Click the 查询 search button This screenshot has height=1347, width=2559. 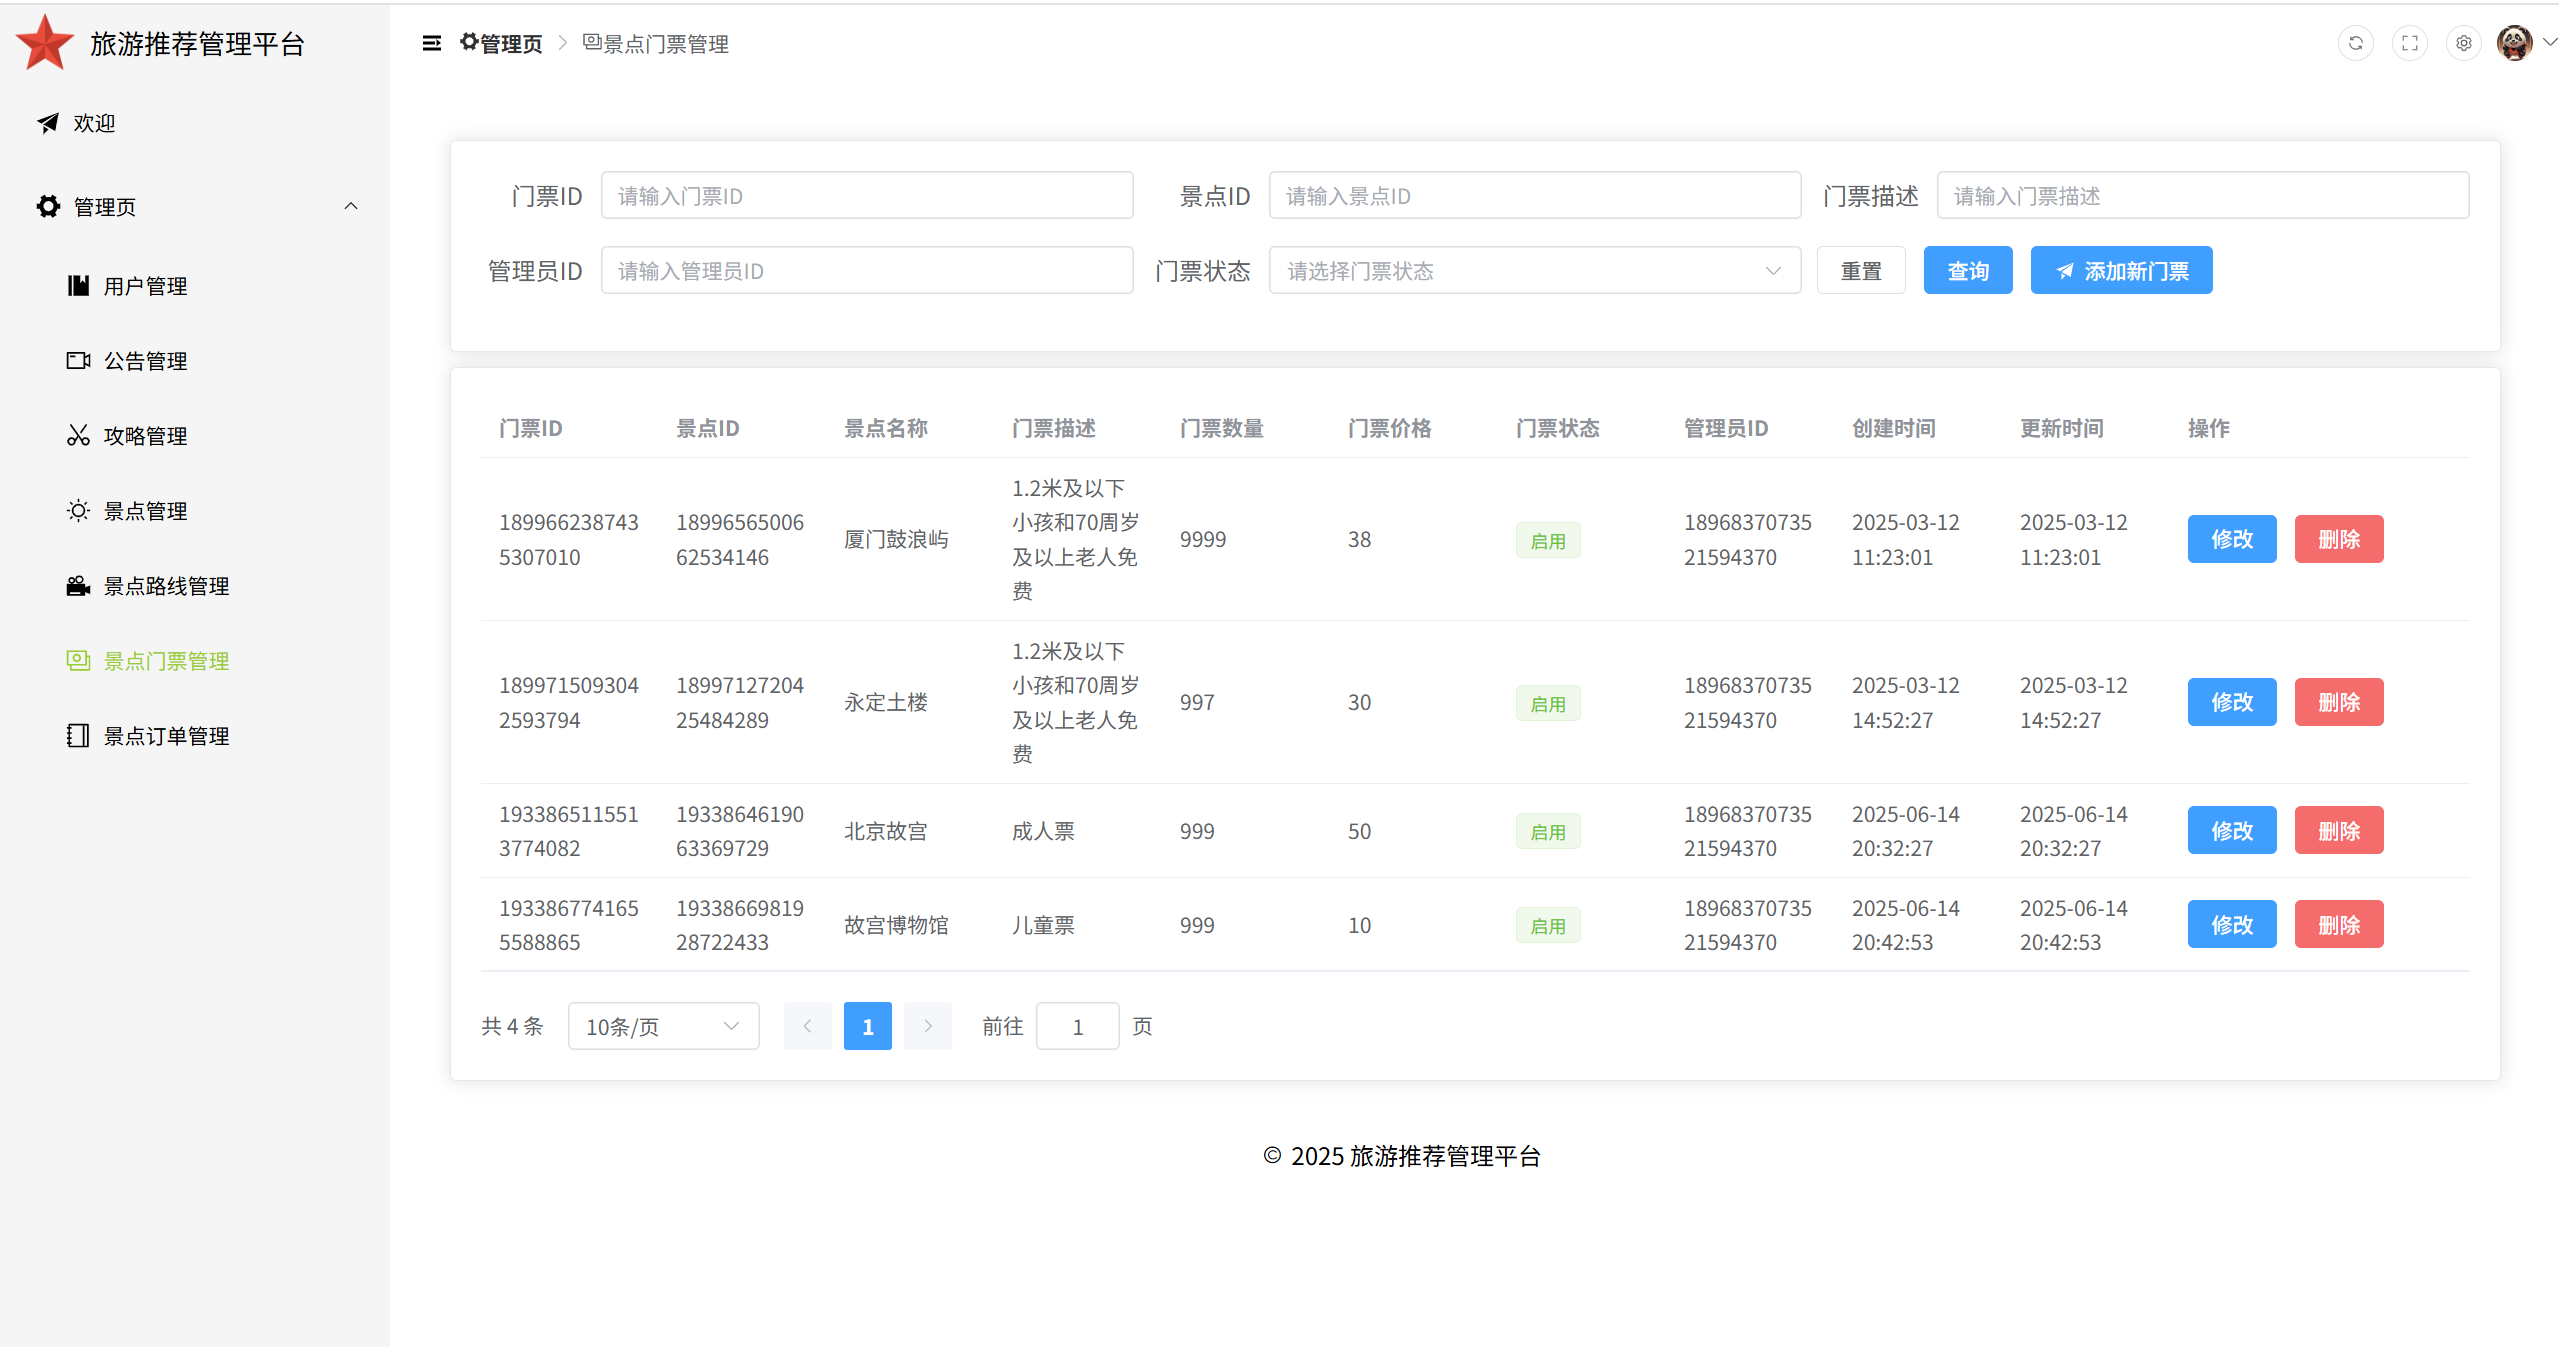[1967, 271]
